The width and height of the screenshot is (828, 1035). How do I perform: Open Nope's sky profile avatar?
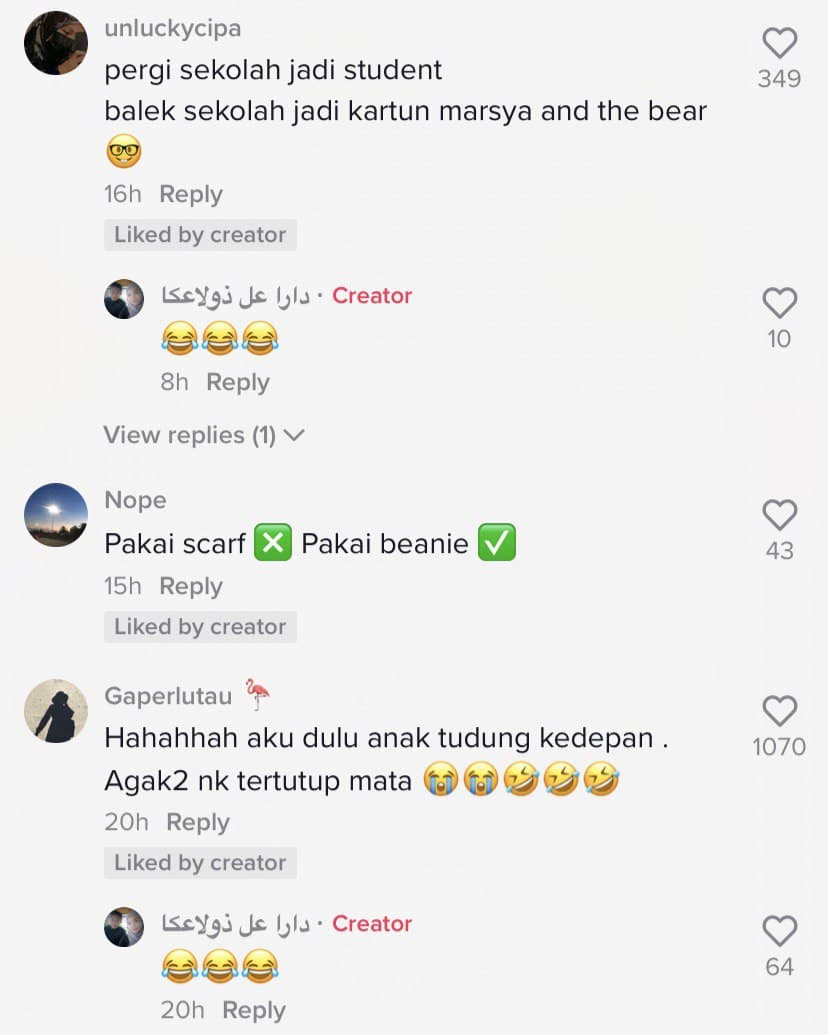click(x=56, y=515)
